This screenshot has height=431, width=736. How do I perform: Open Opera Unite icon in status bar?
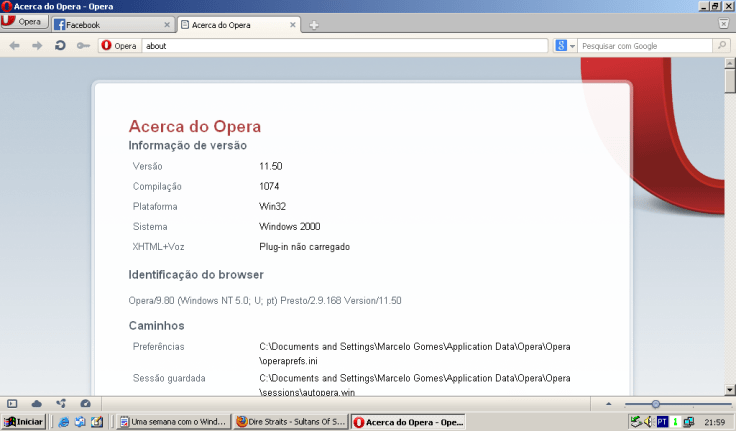pyautogui.click(x=61, y=403)
